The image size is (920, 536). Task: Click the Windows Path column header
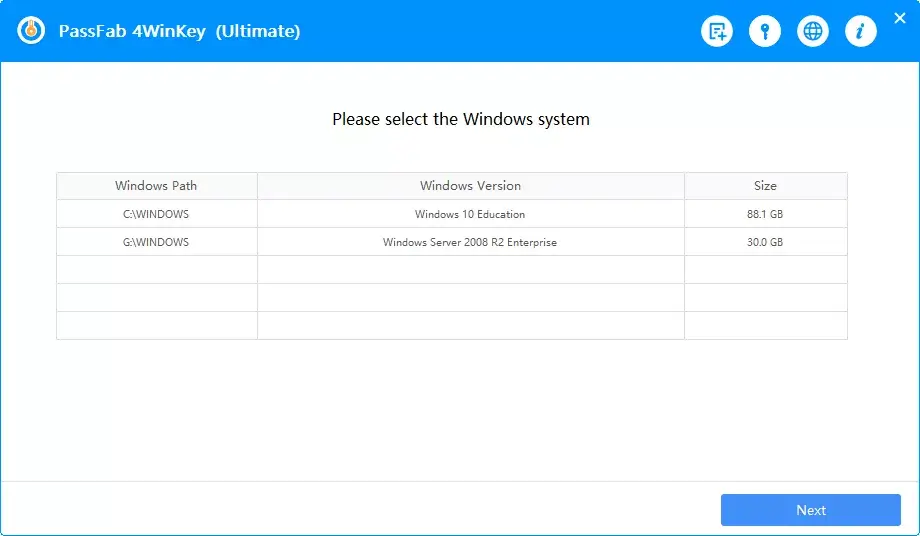pos(156,186)
